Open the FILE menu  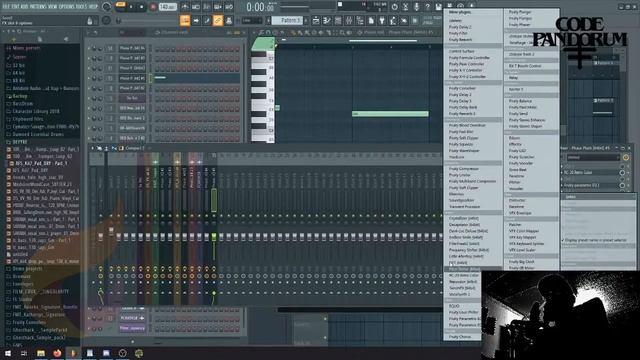[7, 6]
